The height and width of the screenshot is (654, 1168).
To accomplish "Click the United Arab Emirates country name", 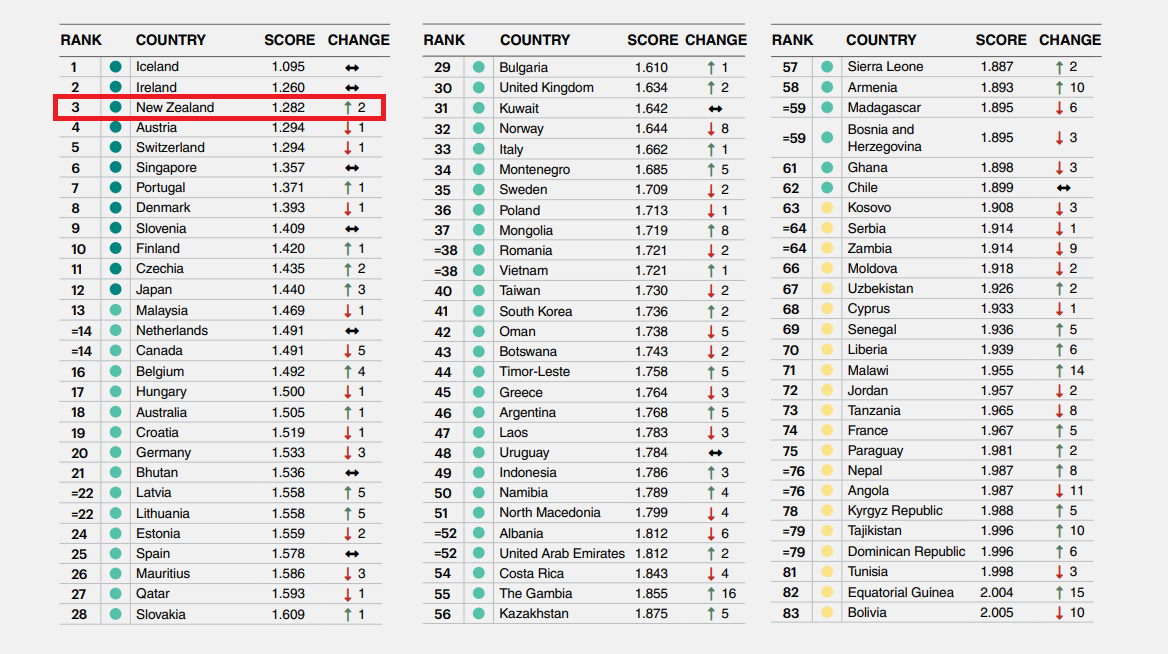I will (x=562, y=553).
